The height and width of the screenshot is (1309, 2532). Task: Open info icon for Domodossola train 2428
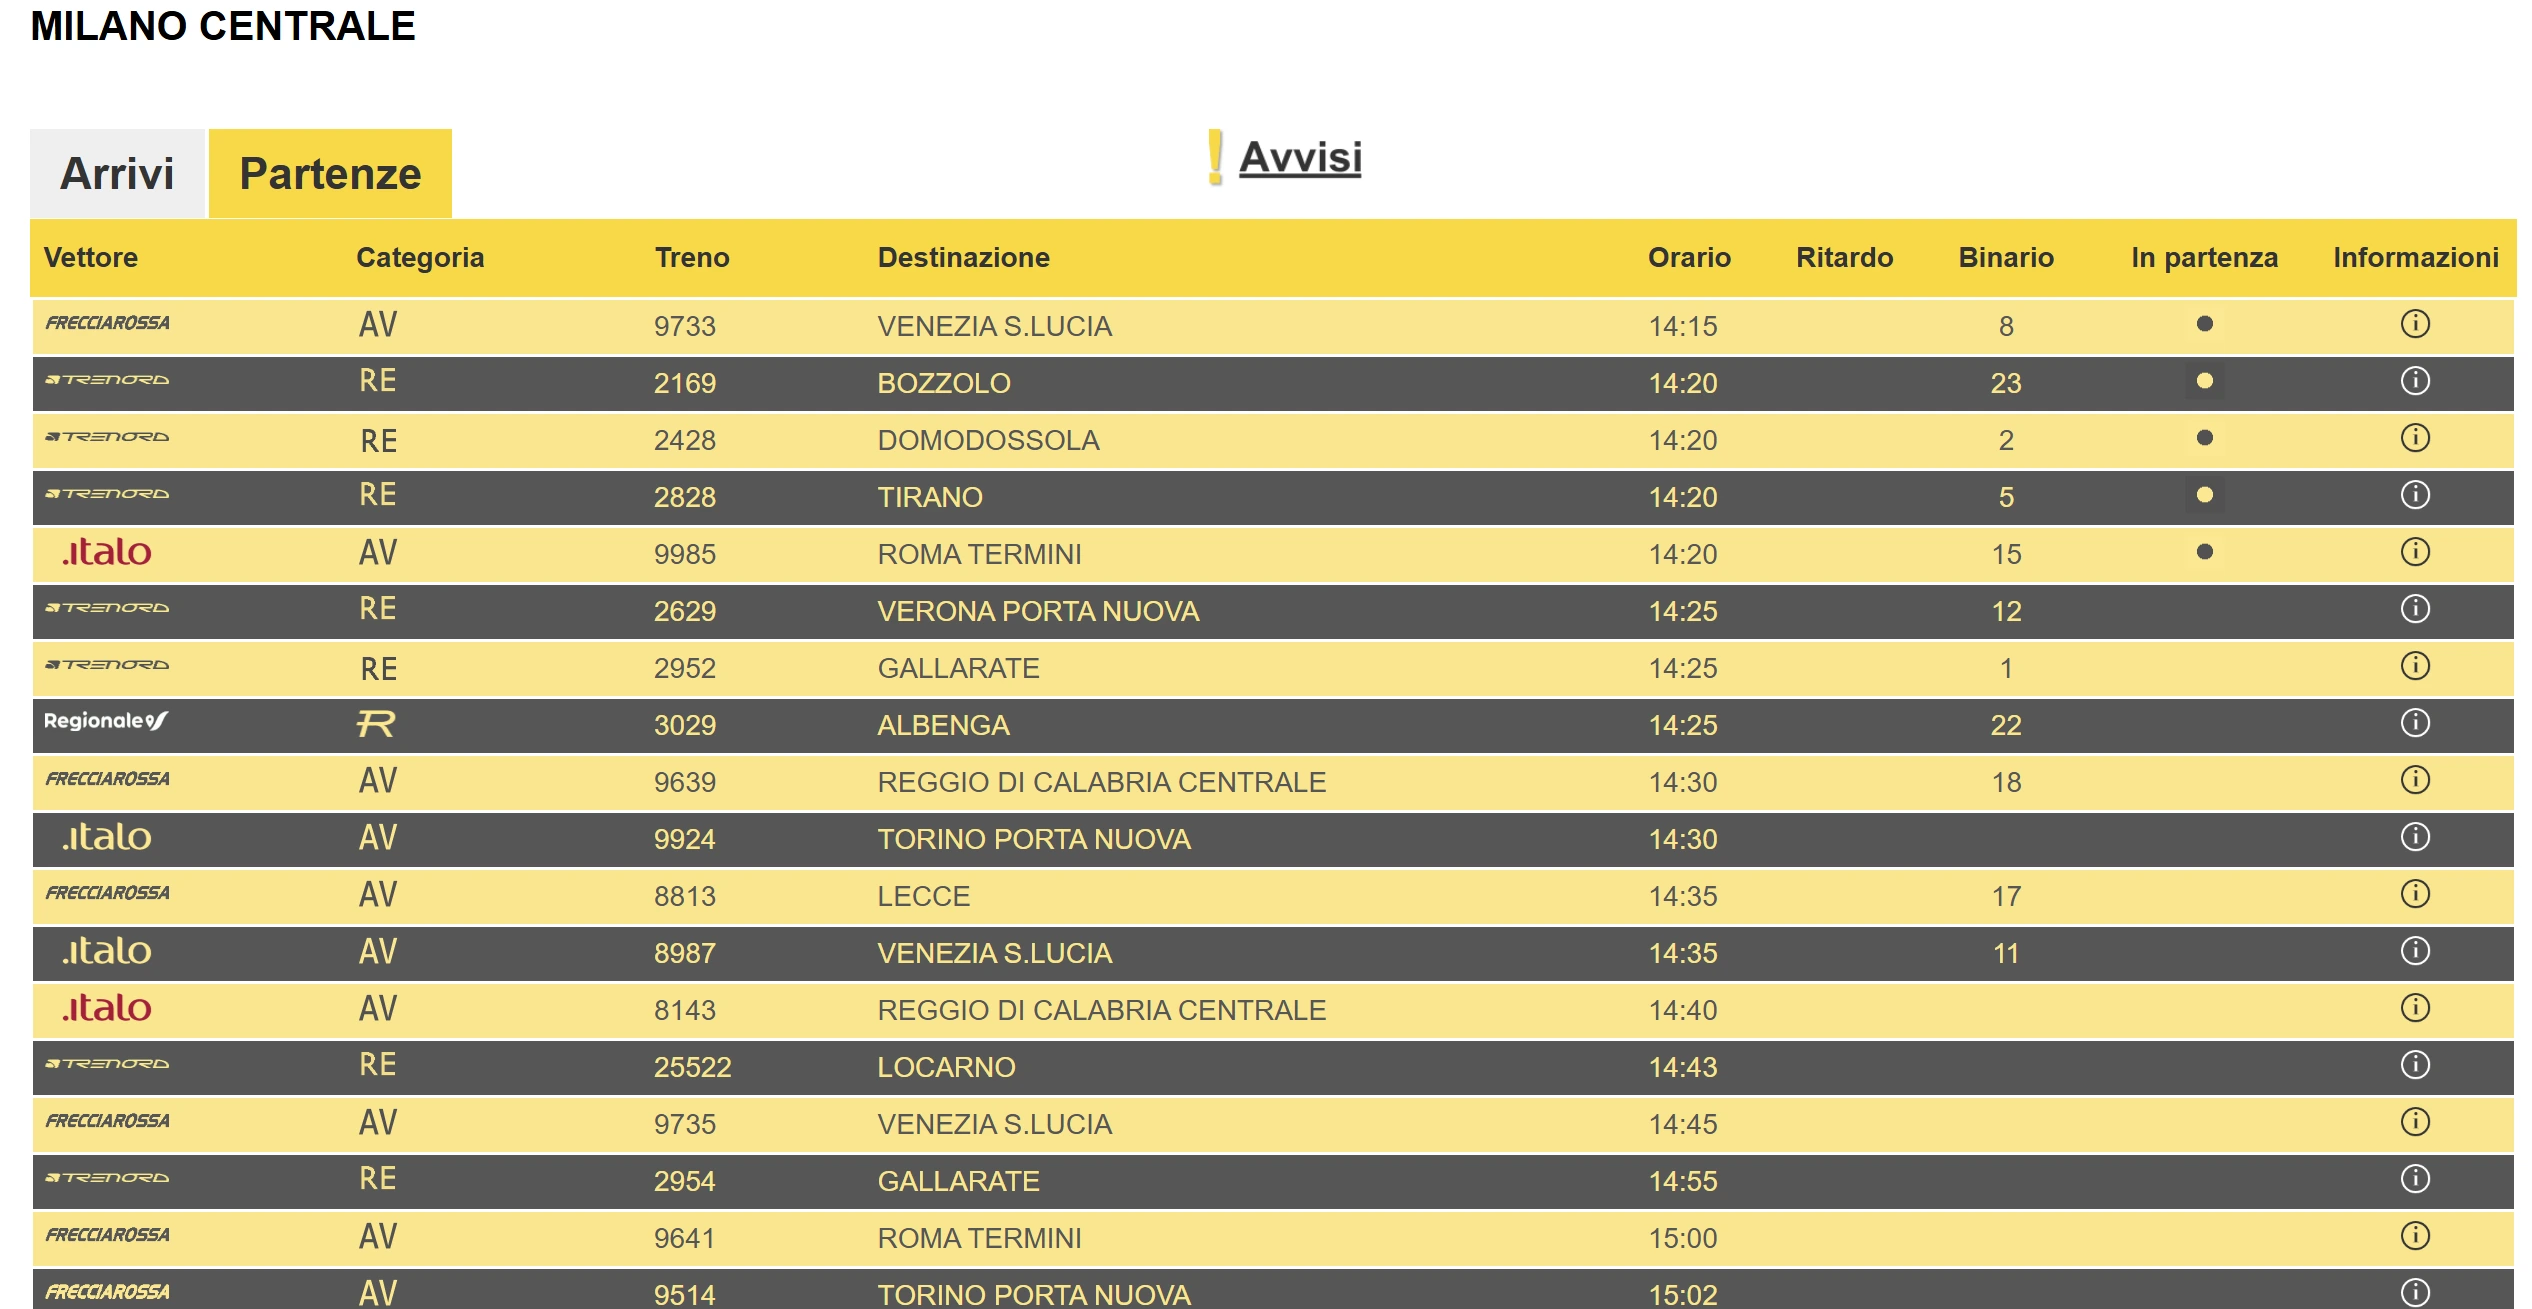tap(2414, 438)
